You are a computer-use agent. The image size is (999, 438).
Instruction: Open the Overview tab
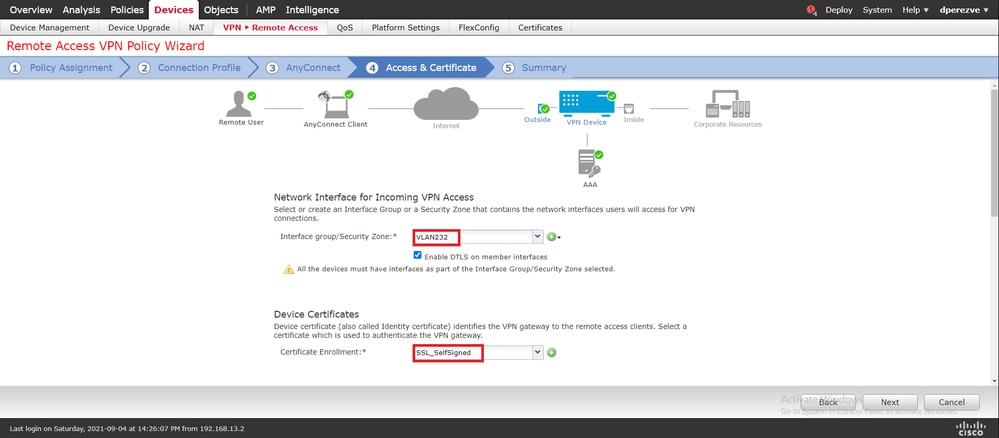31,10
